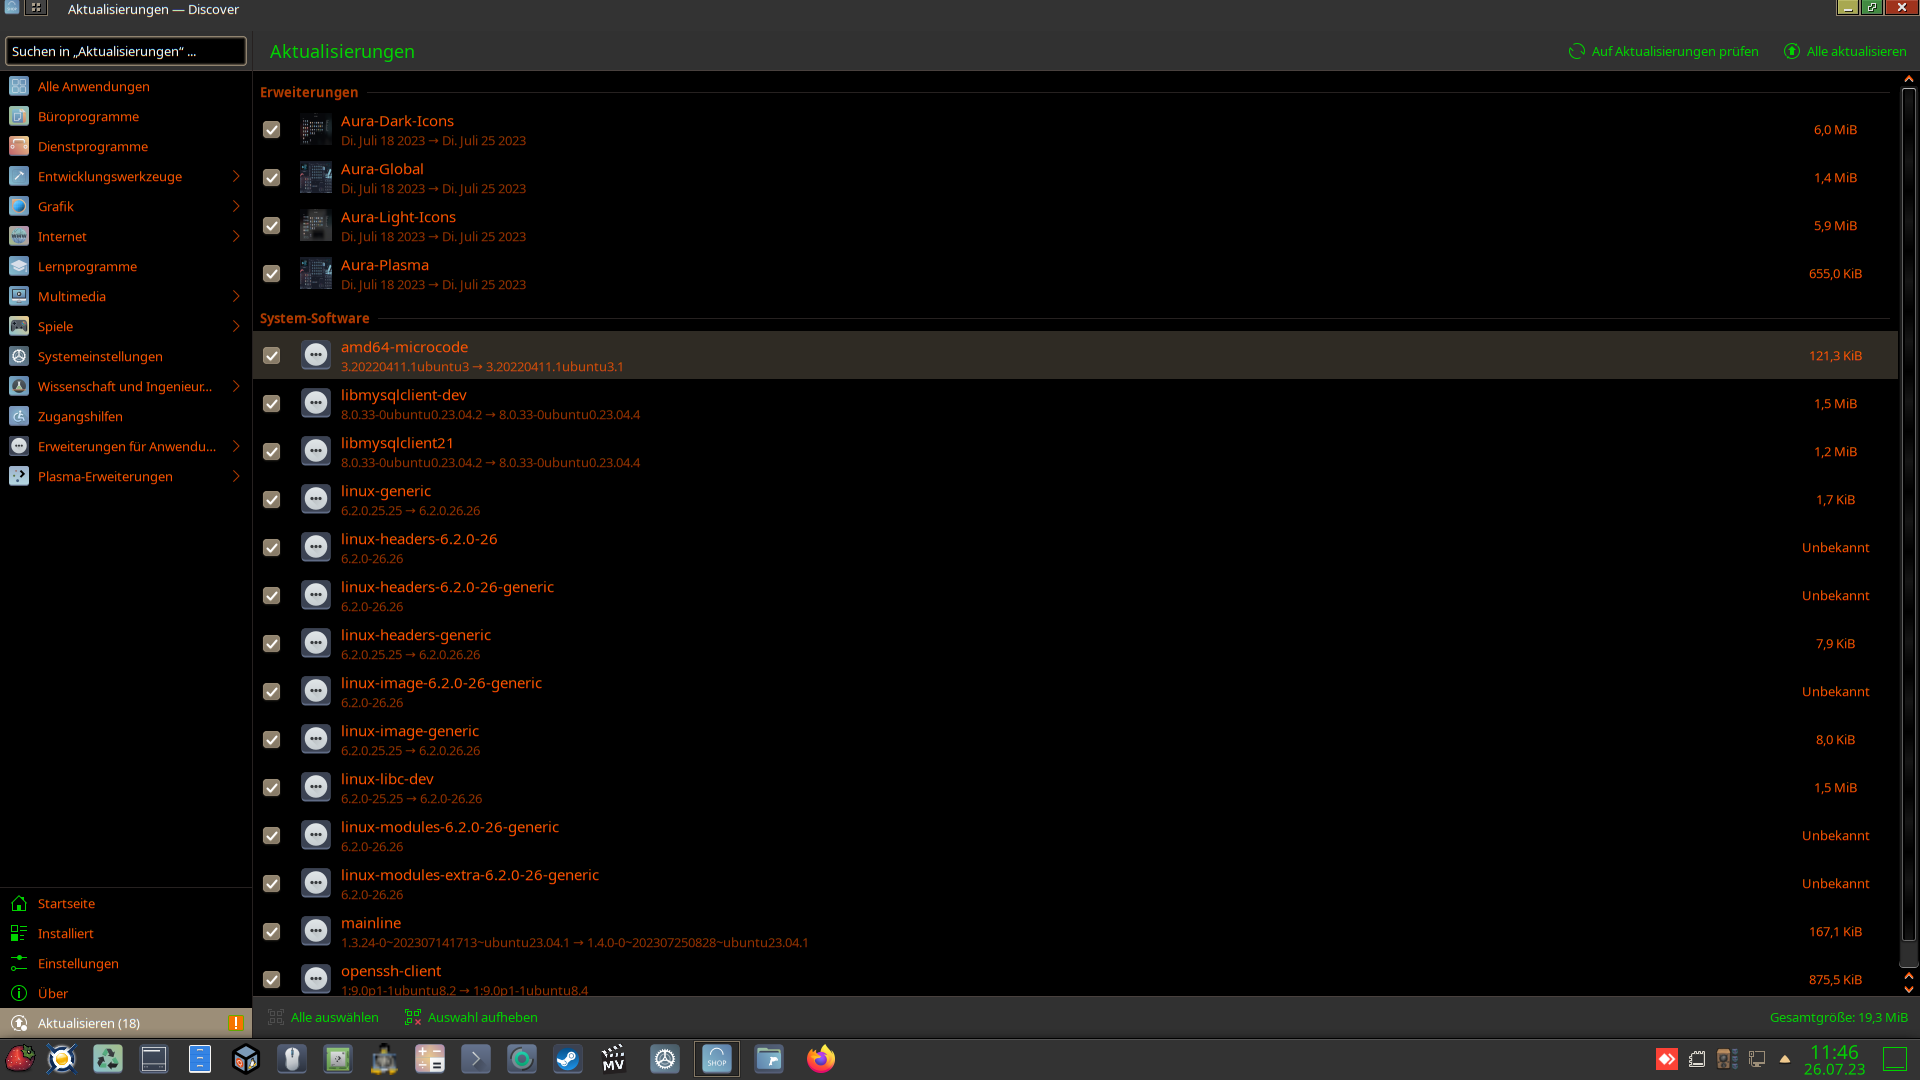Expand Plasma-Erweiterungen arrow
Image resolution: width=1920 pixels, height=1080 pixels.
coord(236,476)
